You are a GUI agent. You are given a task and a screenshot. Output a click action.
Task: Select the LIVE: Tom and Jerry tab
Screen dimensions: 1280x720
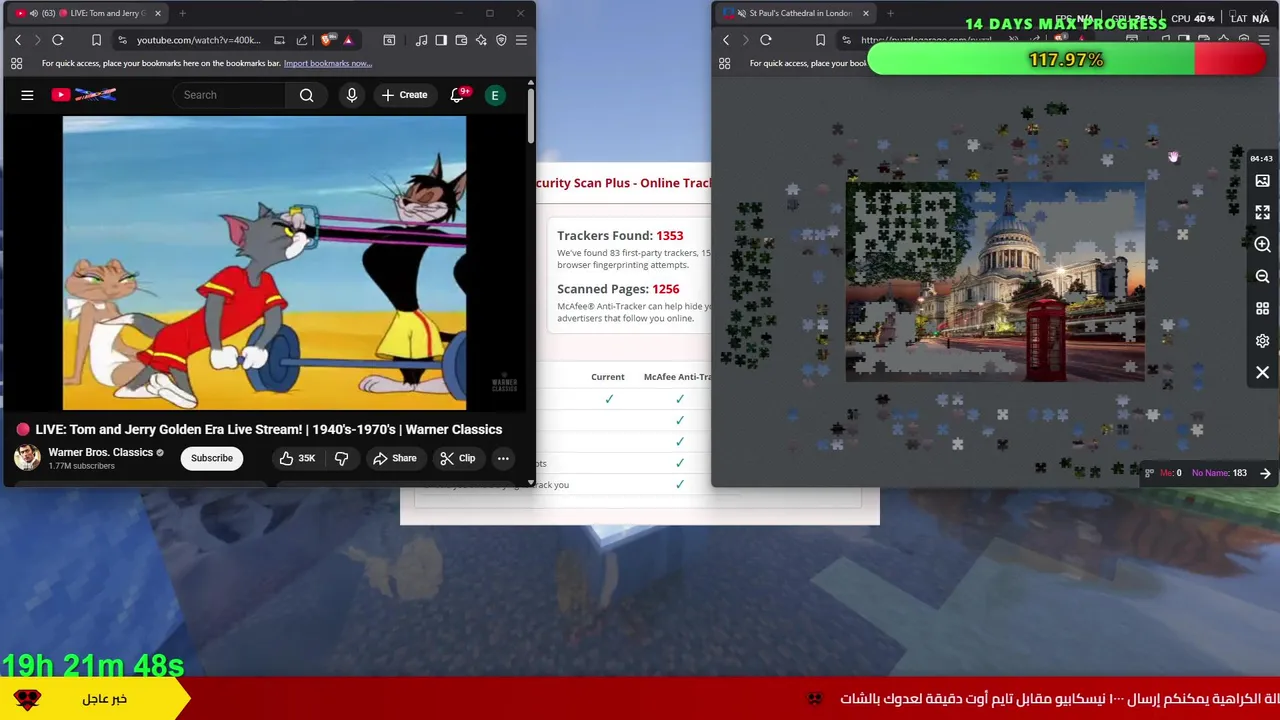coord(88,13)
